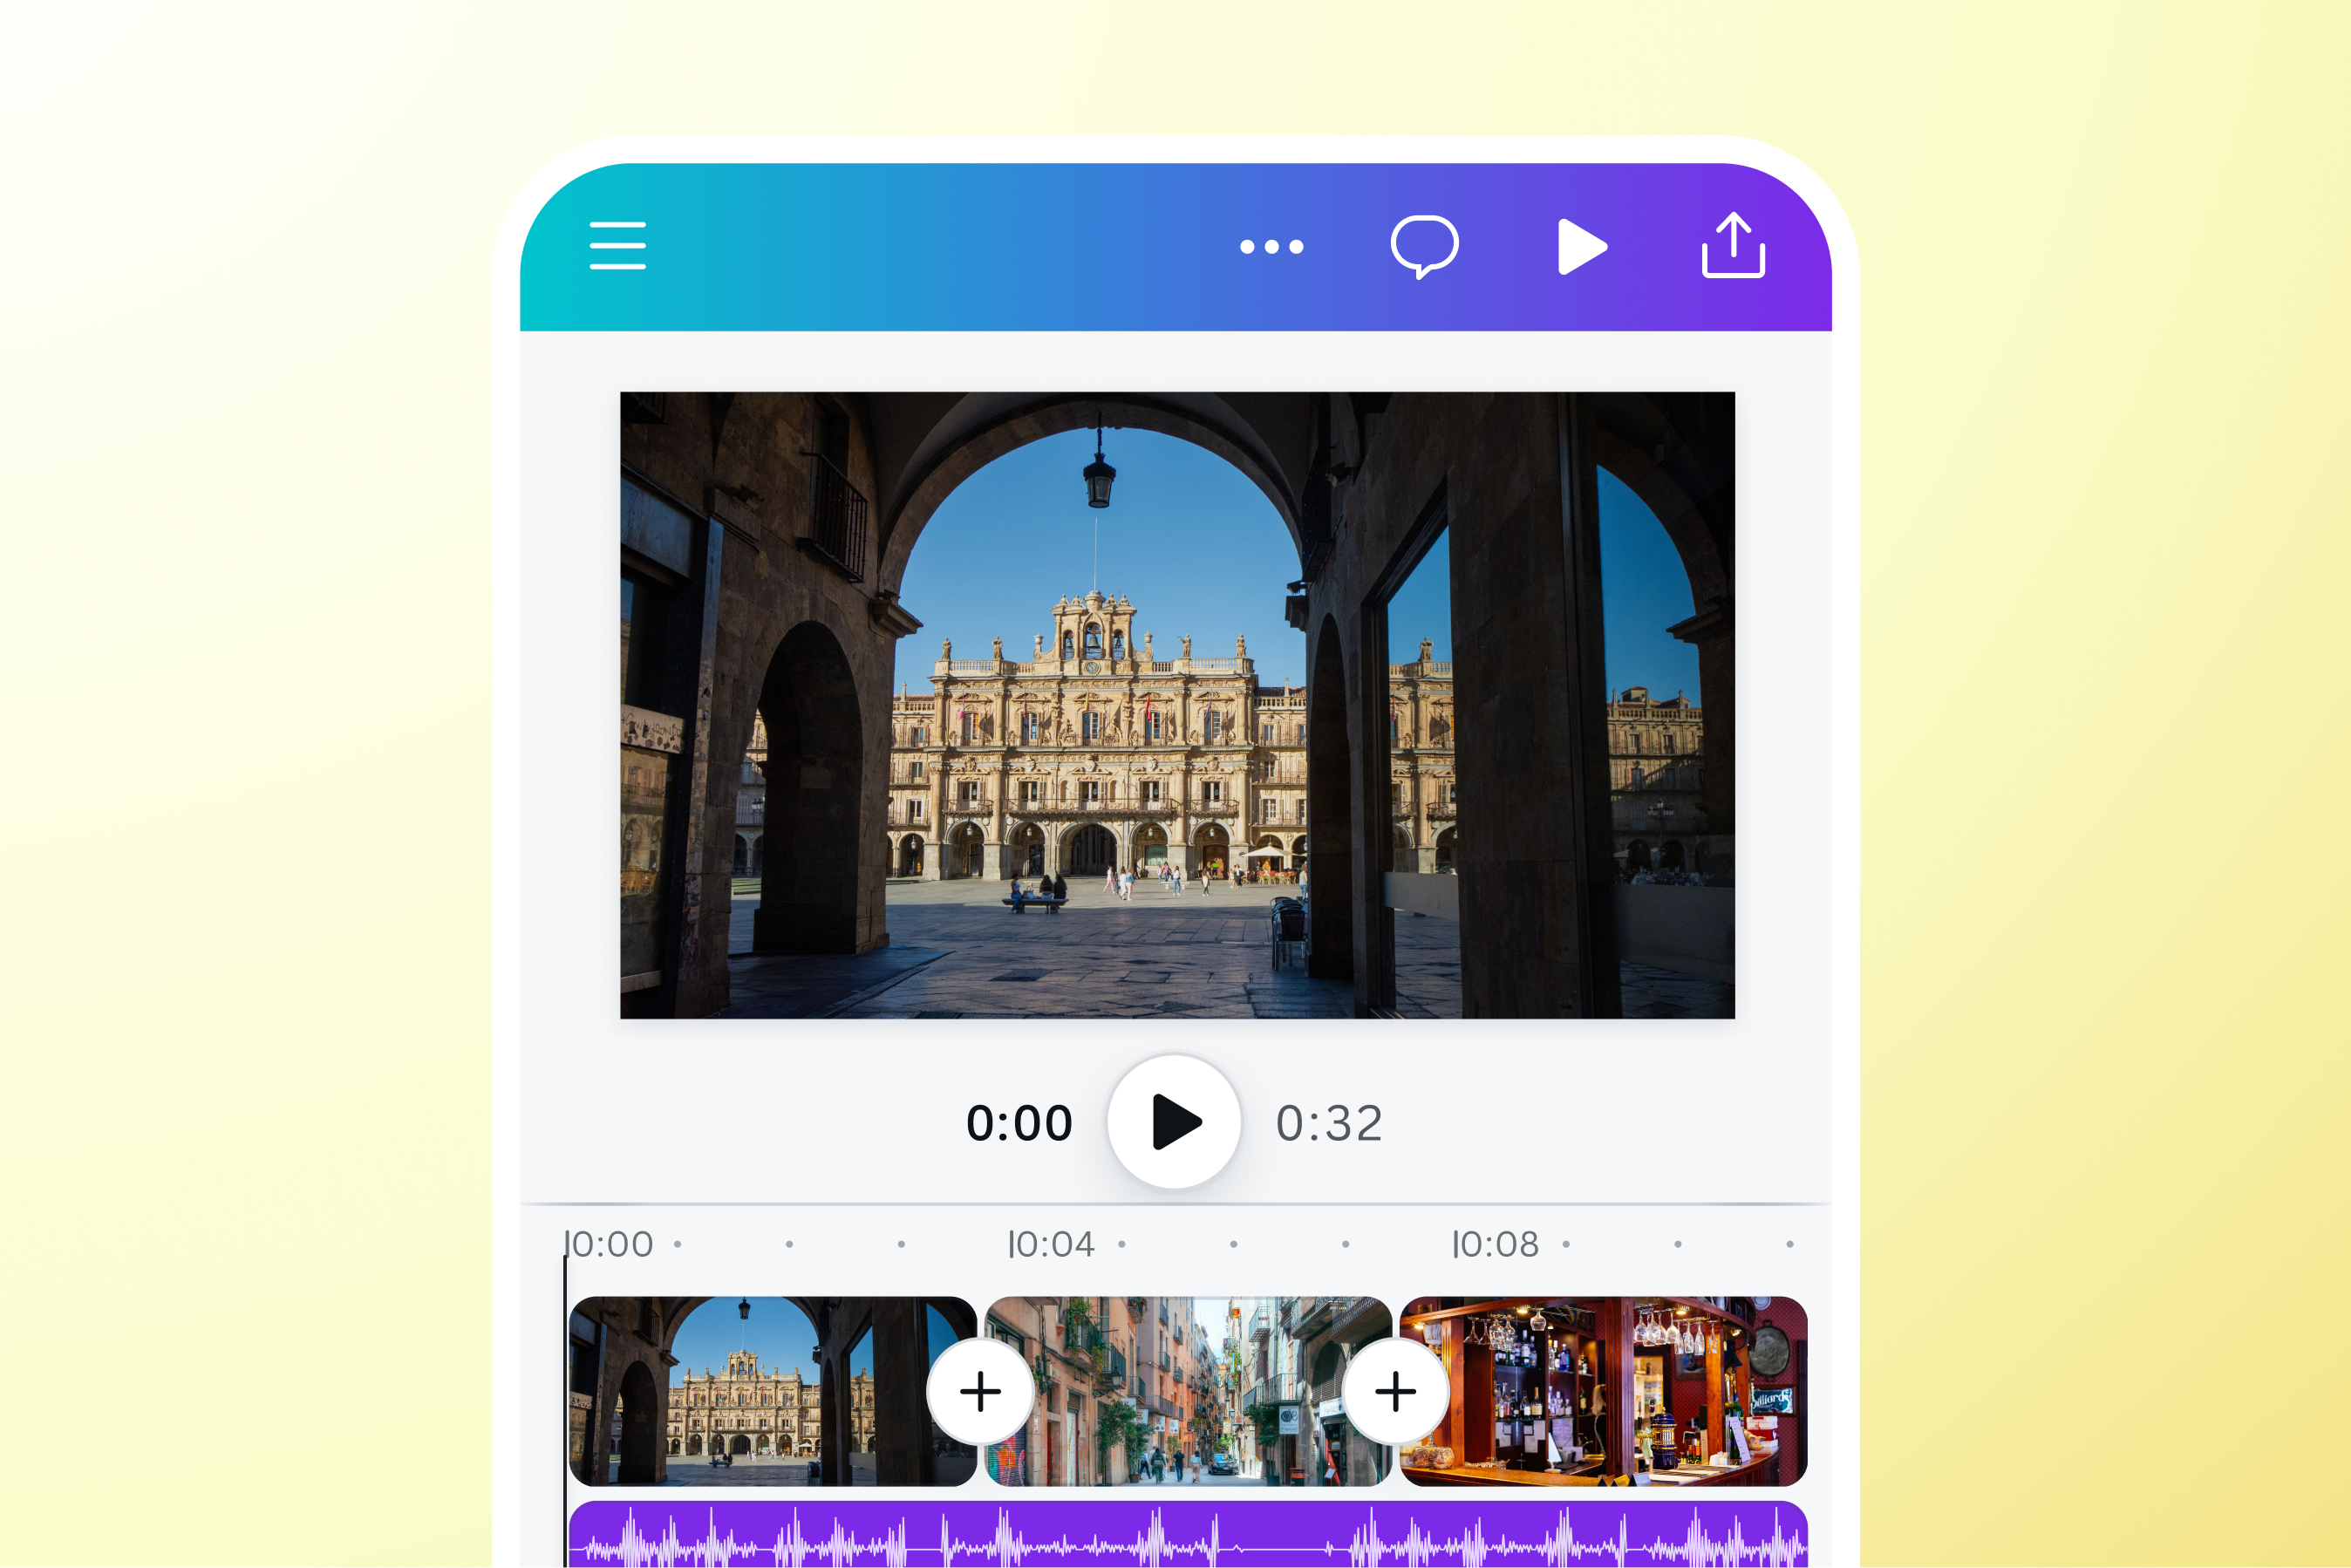This screenshot has height=1568, width=2351.
Task: Select the plaza archway clip thumbnail
Action: click(771, 1391)
